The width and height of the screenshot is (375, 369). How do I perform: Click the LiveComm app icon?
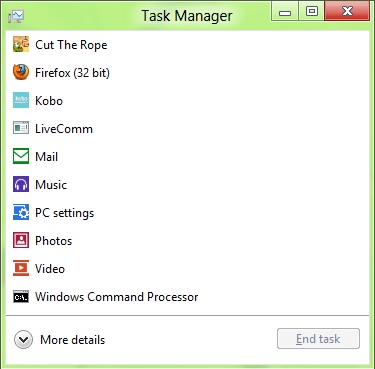(x=21, y=128)
